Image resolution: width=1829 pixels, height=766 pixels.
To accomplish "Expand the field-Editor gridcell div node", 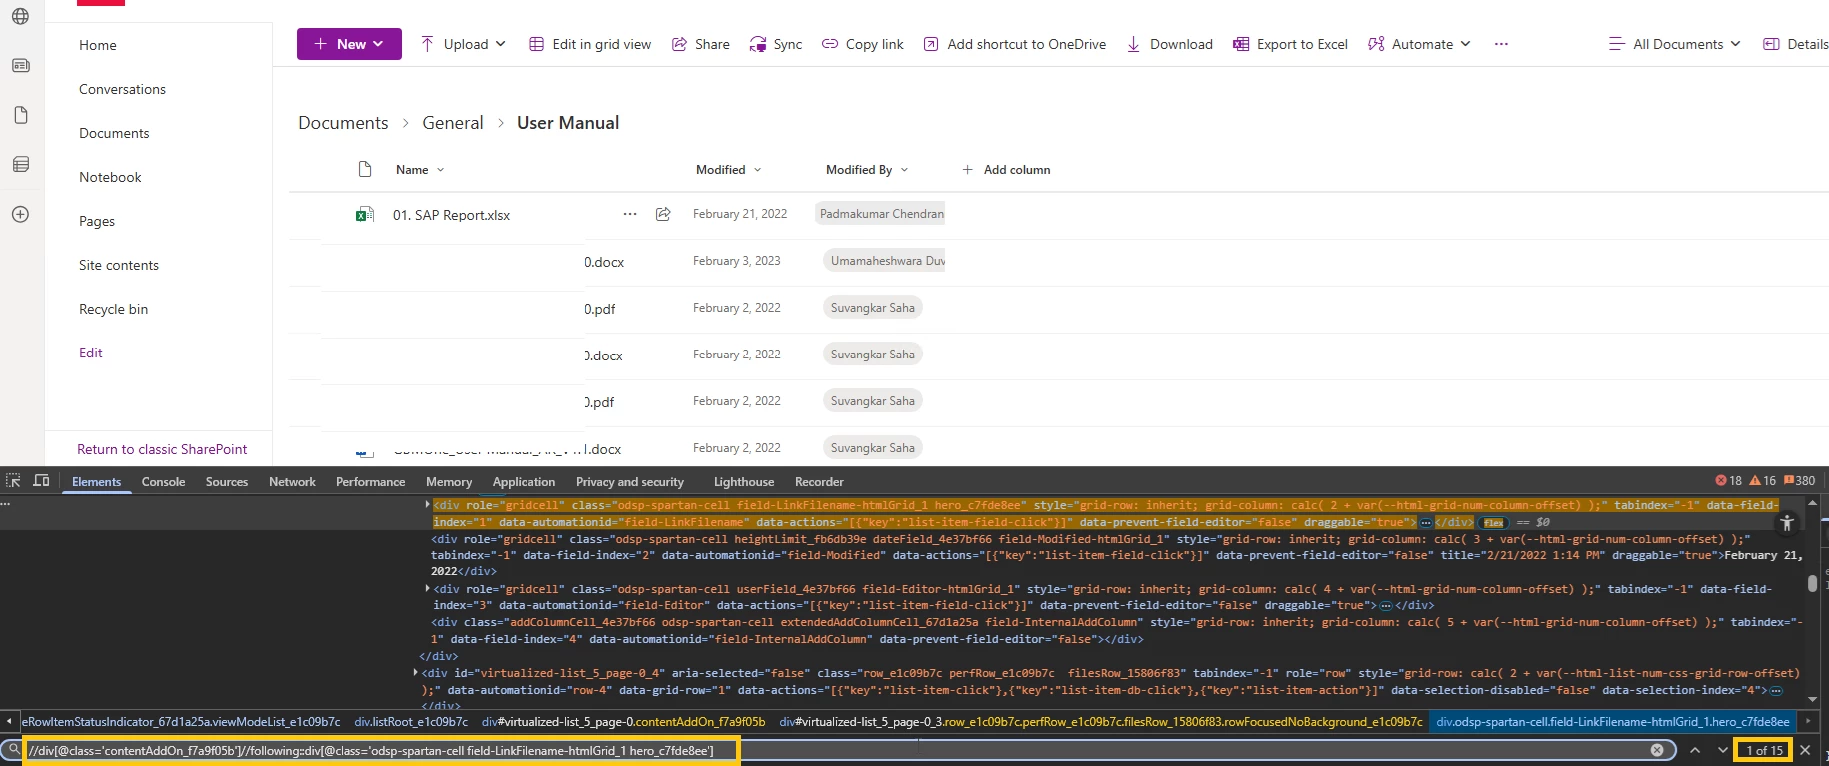I will point(428,589).
